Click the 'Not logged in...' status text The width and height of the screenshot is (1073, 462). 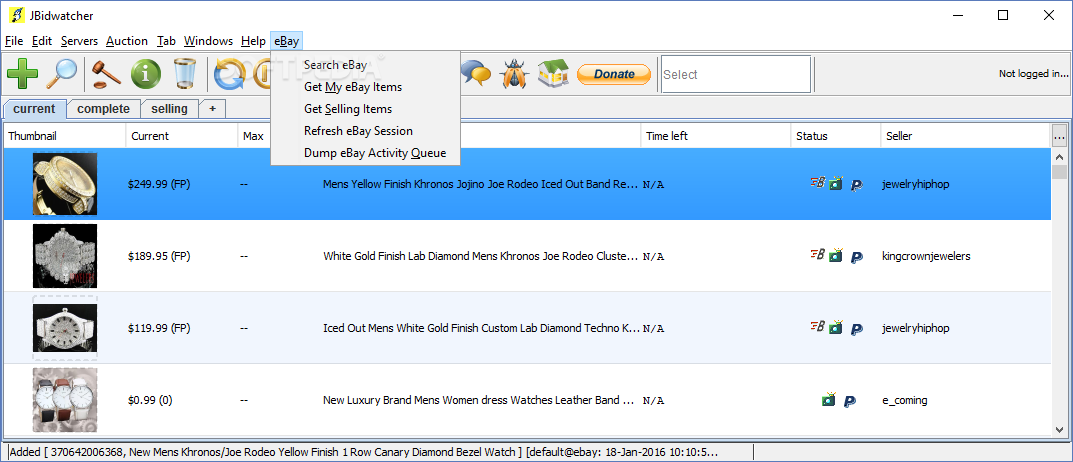click(1033, 73)
